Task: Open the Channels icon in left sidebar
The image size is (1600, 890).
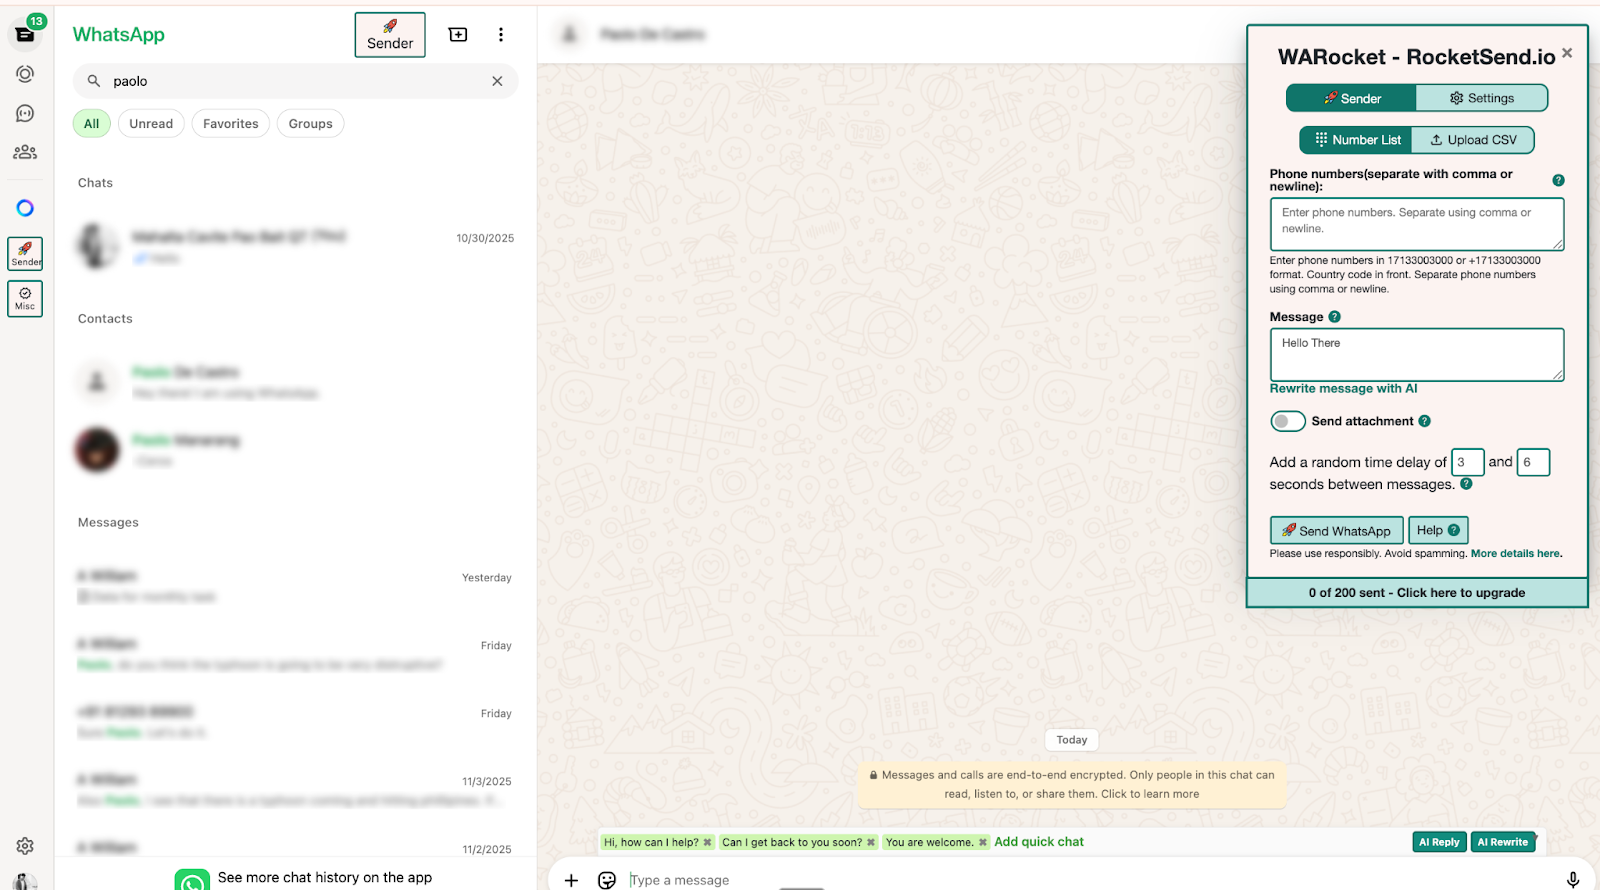Action: coord(25,113)
